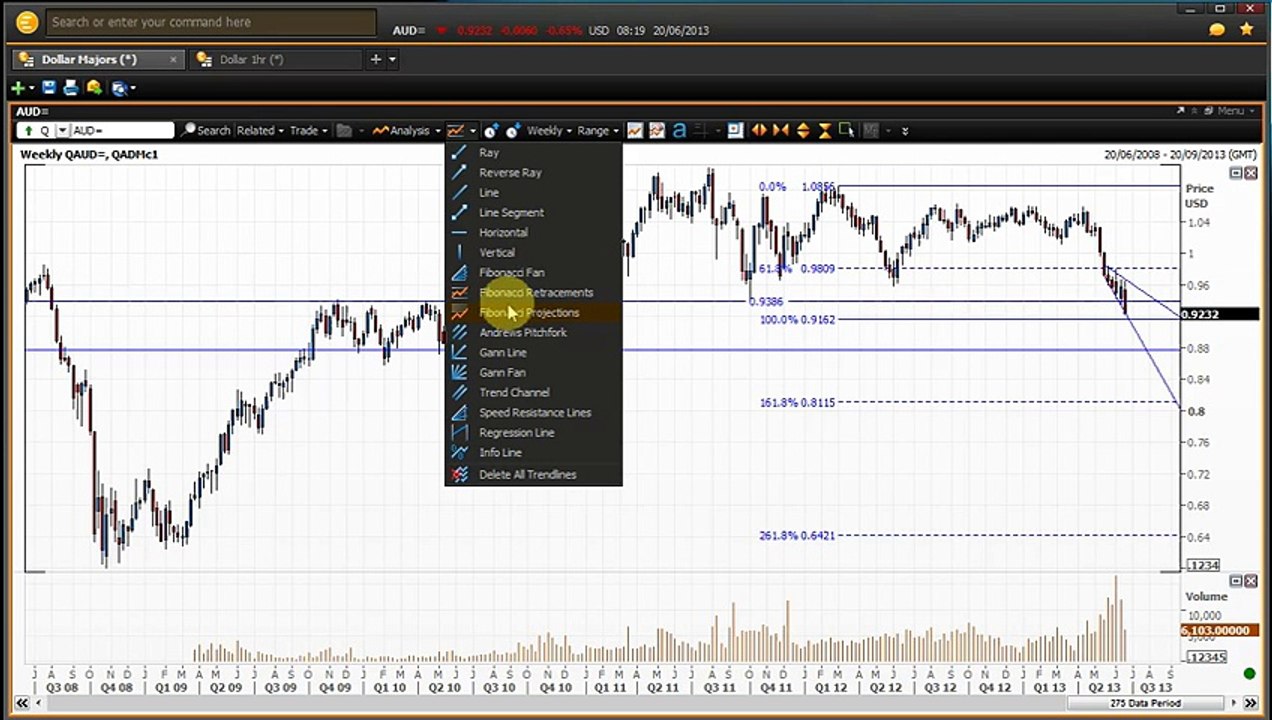Click the second clock alert icon

513,131
